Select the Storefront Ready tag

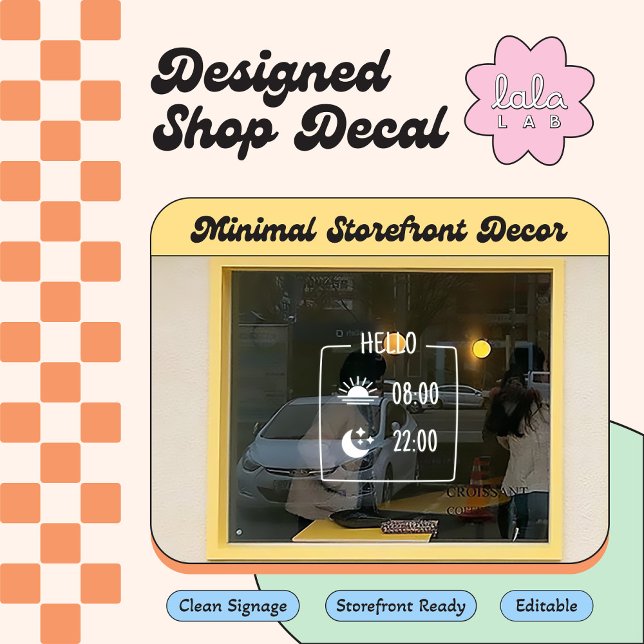pyautogui.click(x=400, y=606)
